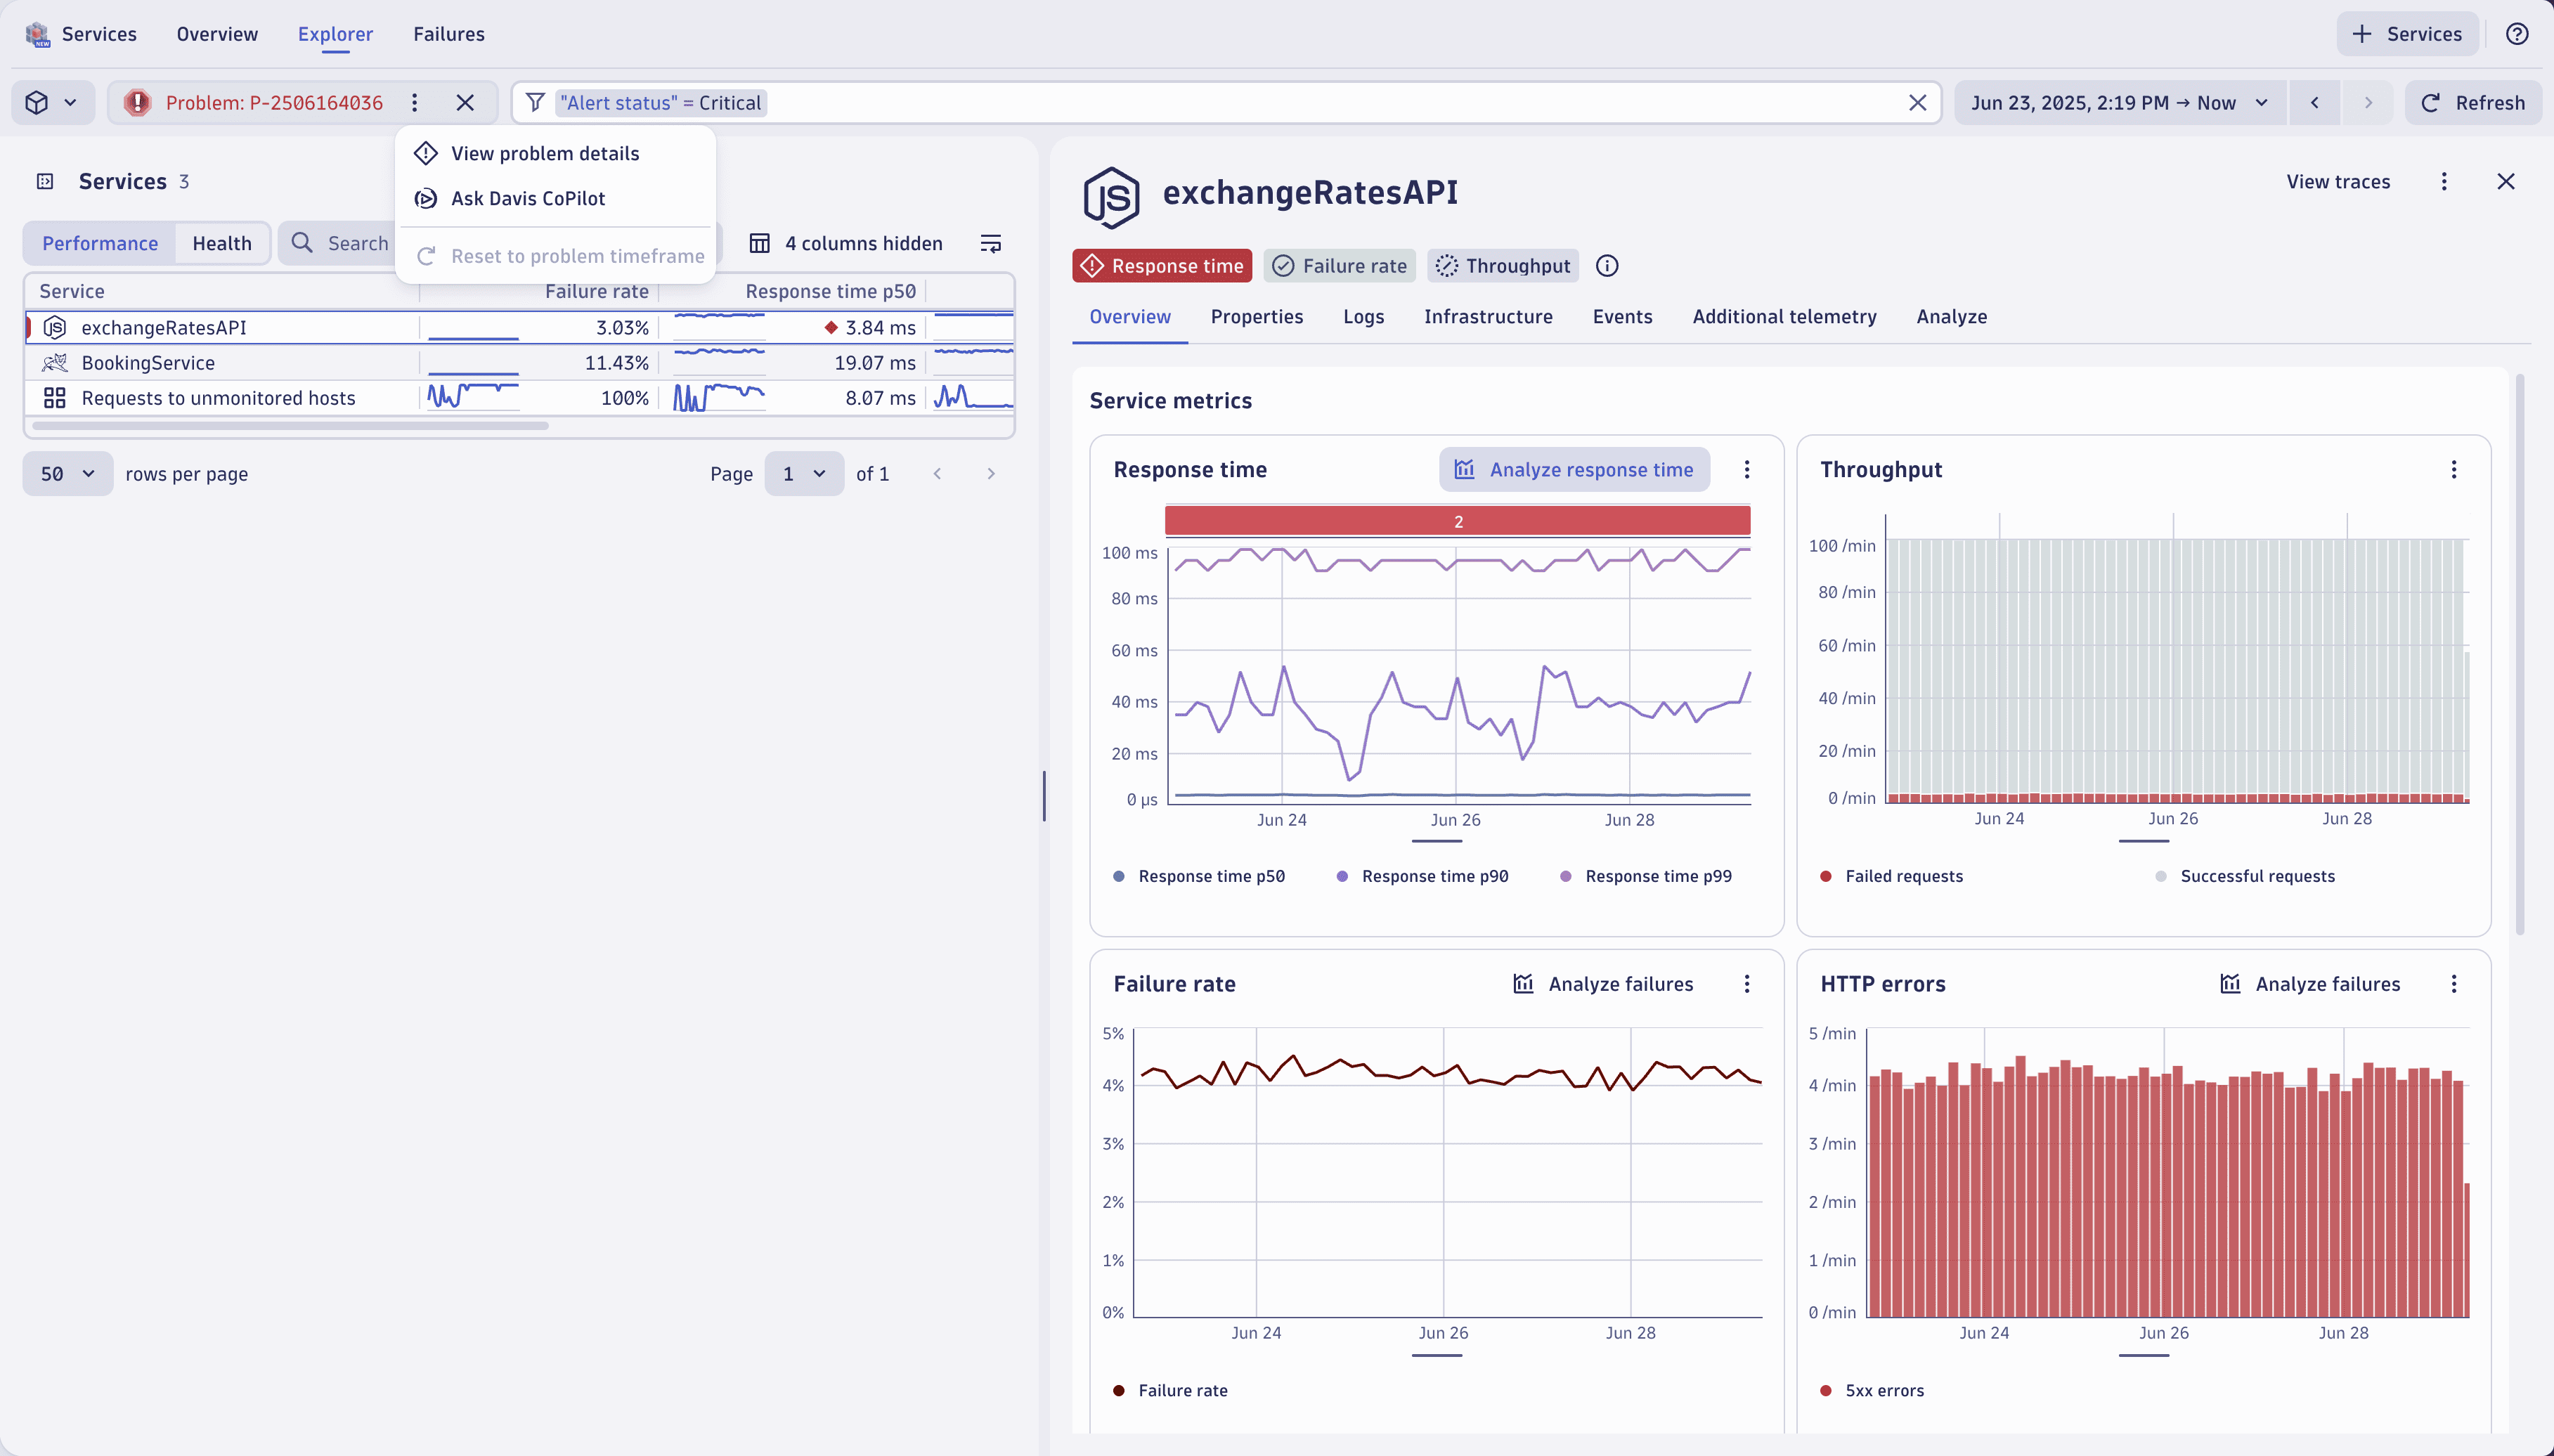Toggle Failure rate legend item
Screen dimensions: 2554x1456
(x=1170, y=1390)
